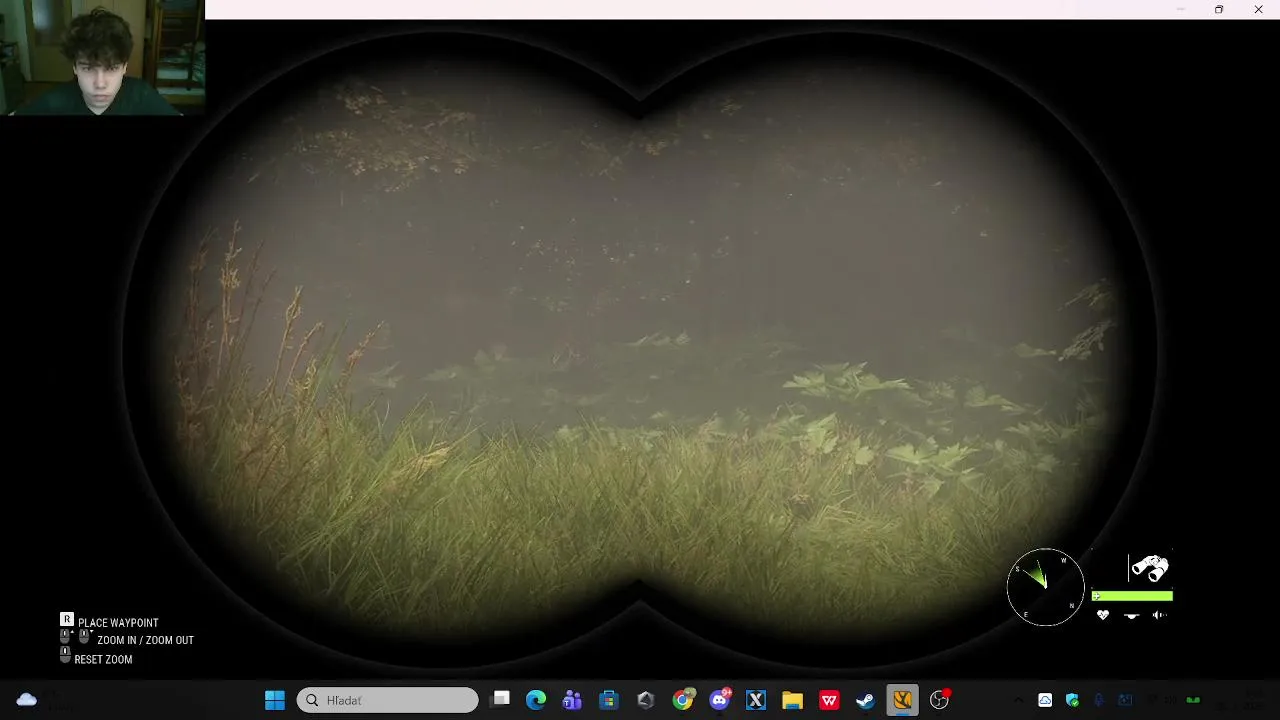
Task: Focus the Hľadať taskbar search box
Action: click(388, 700)
